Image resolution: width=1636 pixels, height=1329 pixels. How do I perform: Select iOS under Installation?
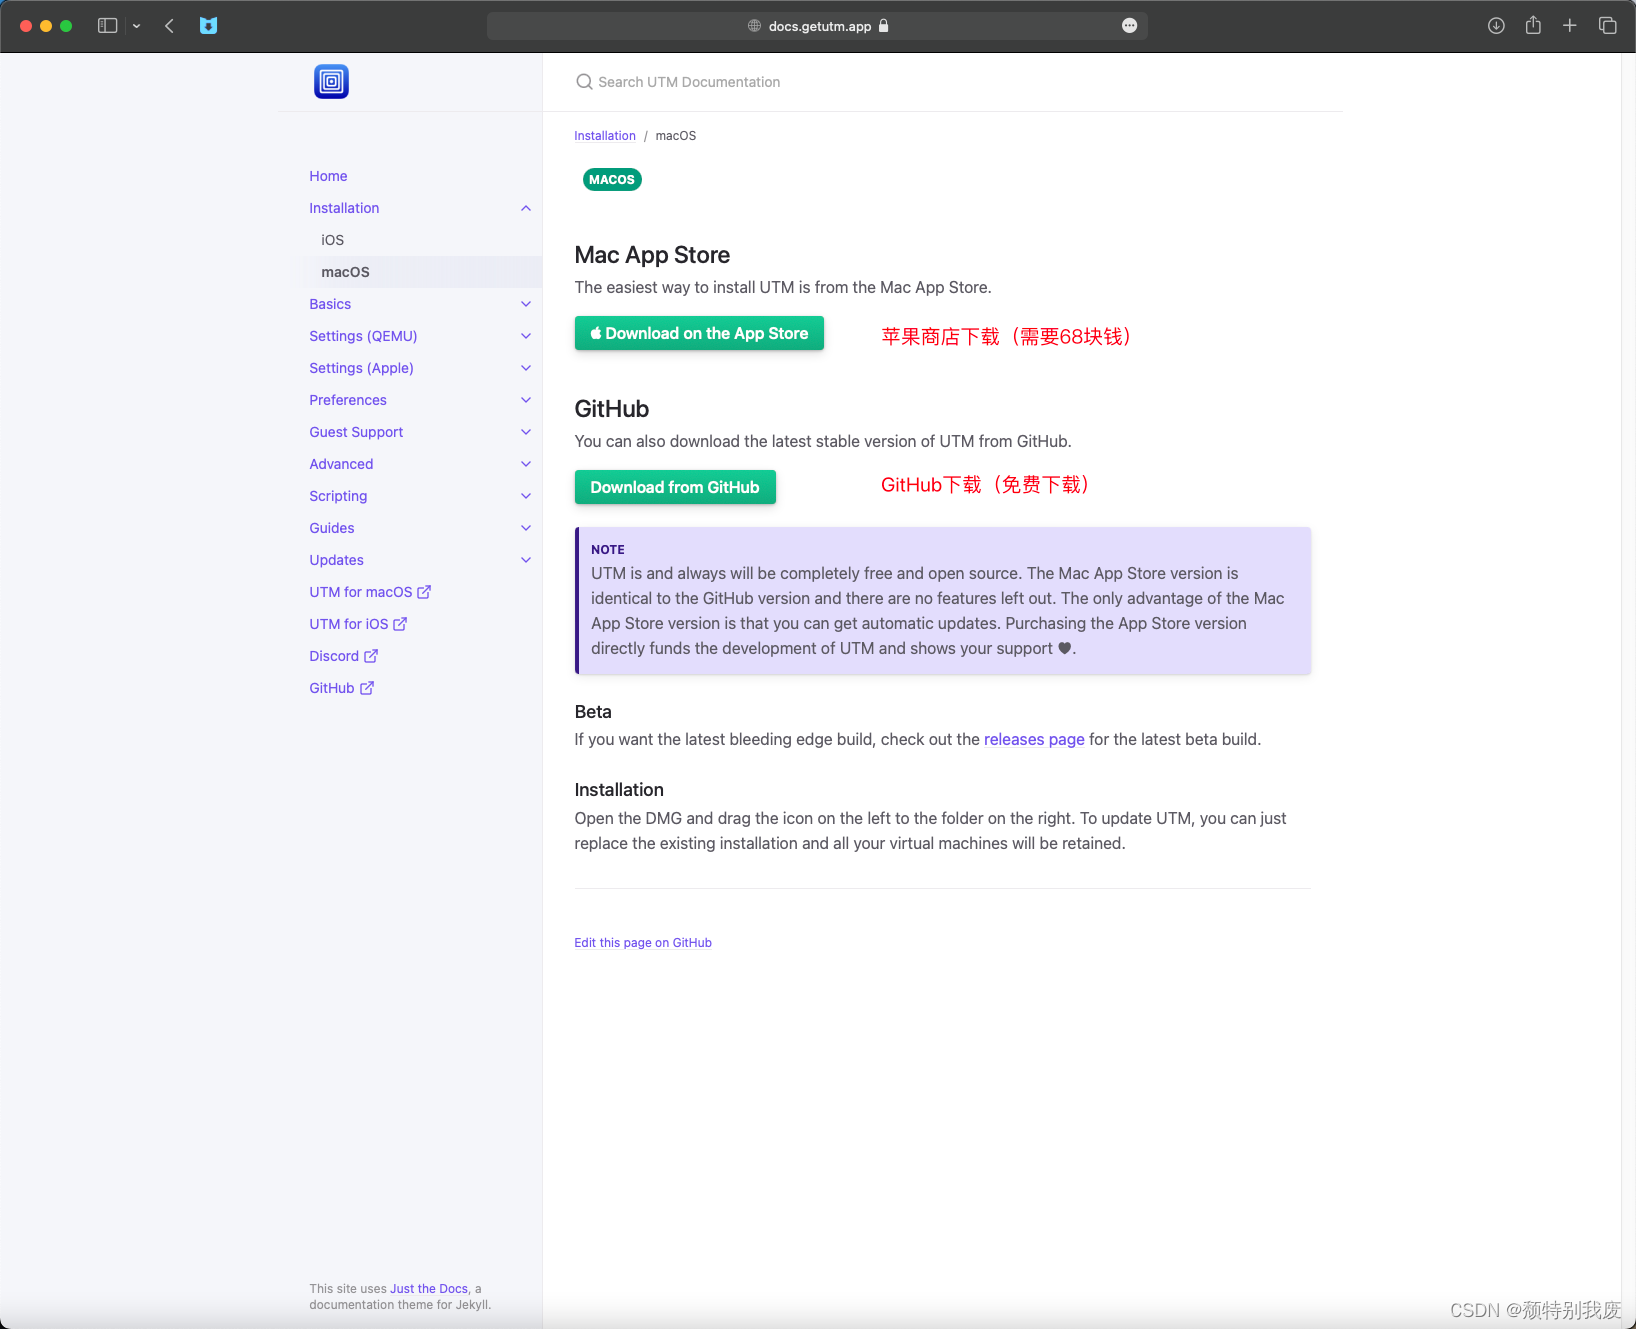[x=332, y=240]
